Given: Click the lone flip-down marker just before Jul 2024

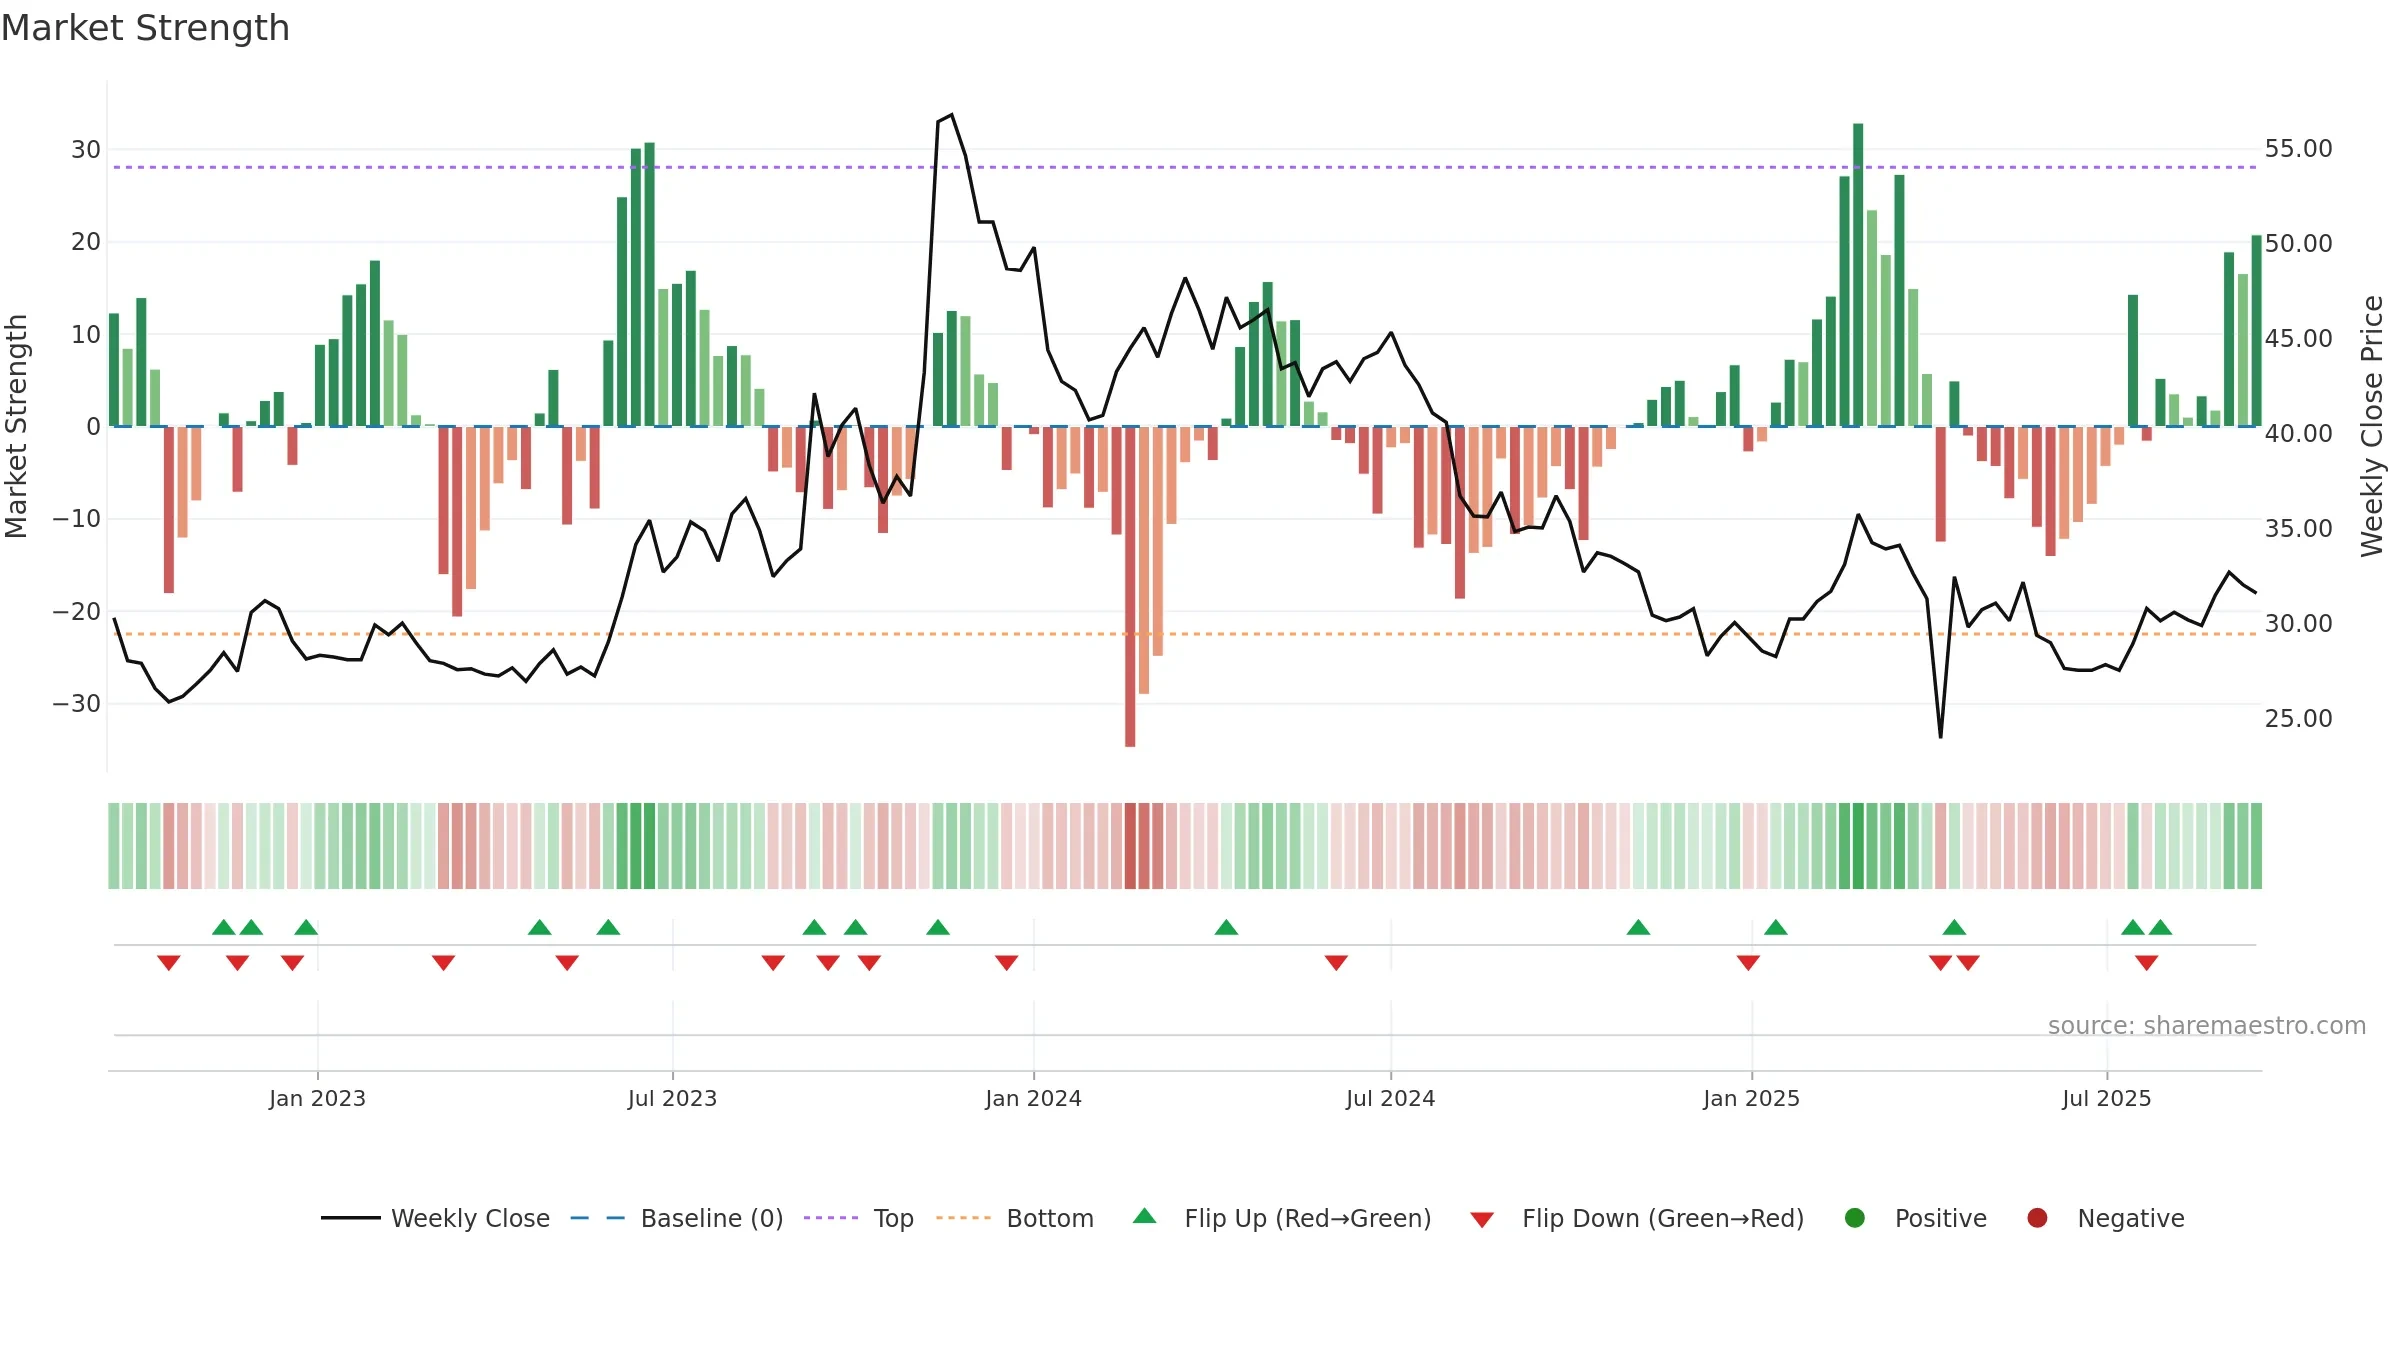Looking at the screenshot, I should [1336, 963].
